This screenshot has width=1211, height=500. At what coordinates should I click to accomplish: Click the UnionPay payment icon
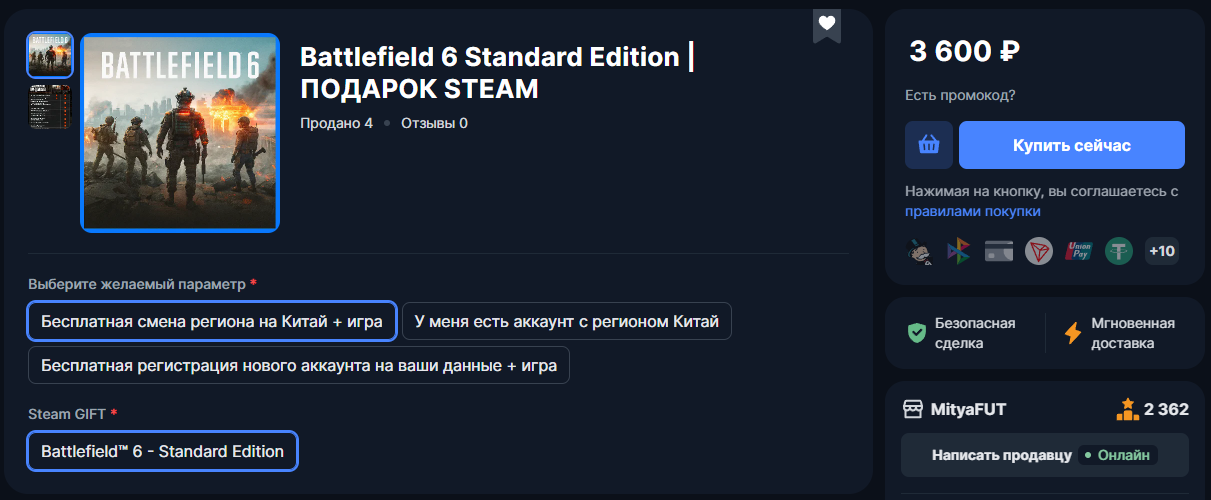point(1078,251)
